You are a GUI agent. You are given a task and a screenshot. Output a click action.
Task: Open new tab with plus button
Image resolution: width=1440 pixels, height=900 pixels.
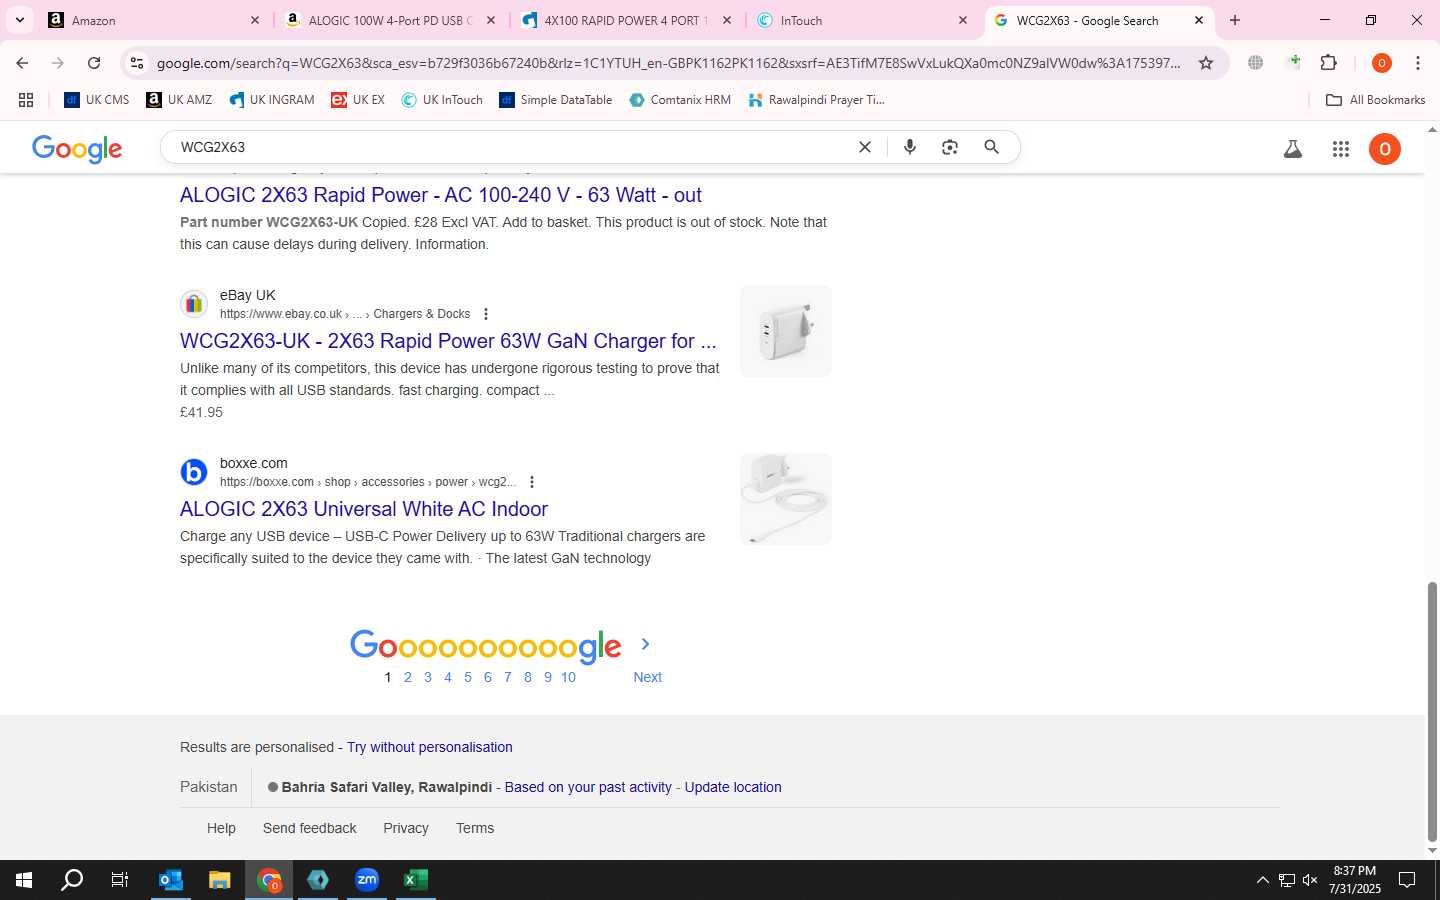[1235, 20]
